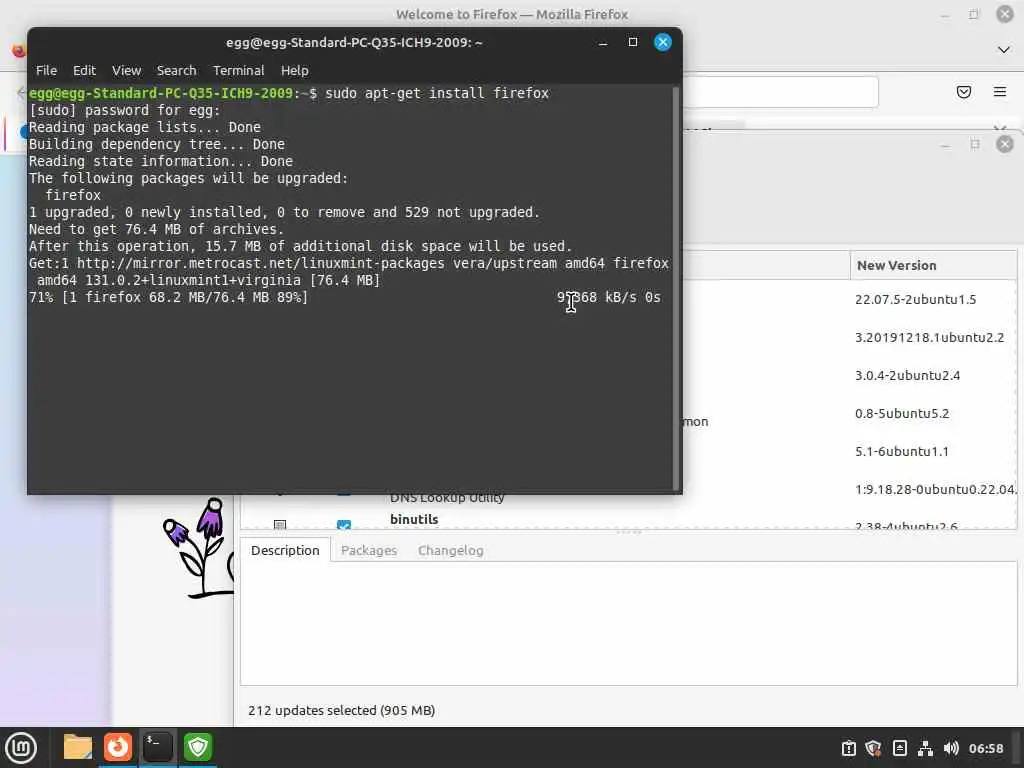Open the terminal View menu

click(126, 71)
